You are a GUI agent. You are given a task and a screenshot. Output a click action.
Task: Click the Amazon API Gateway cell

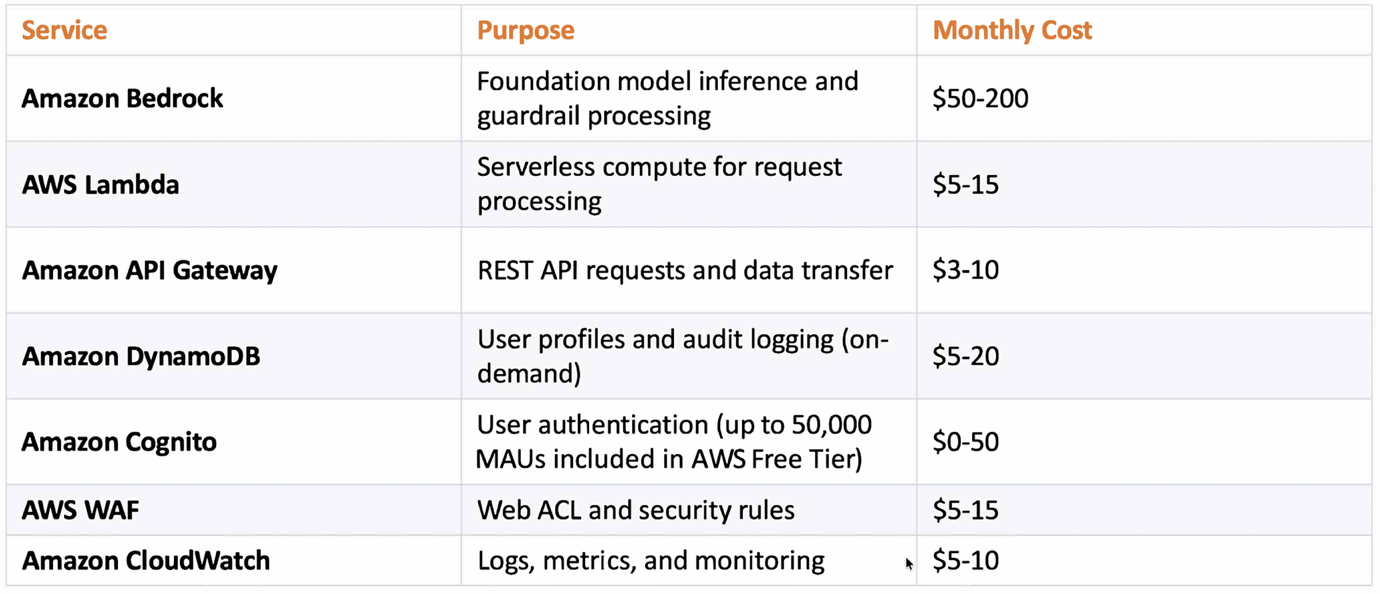(x=149, y=270)
